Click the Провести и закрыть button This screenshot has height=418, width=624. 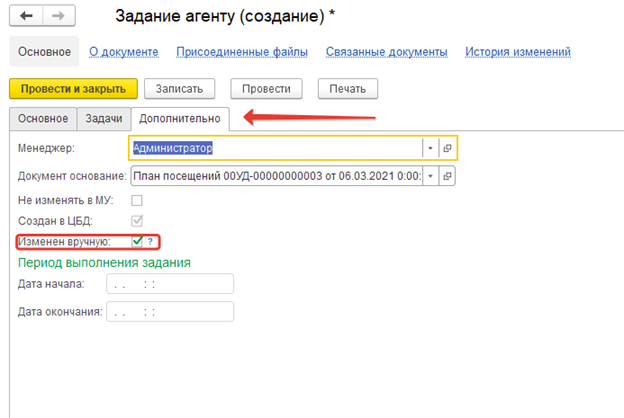73,88
